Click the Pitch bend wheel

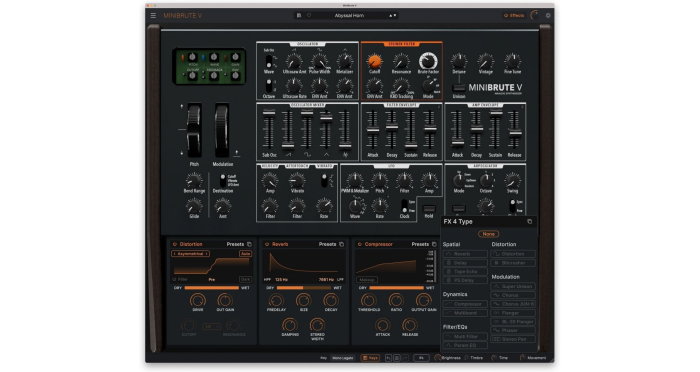pyautogui.click(x=194, y=131)
